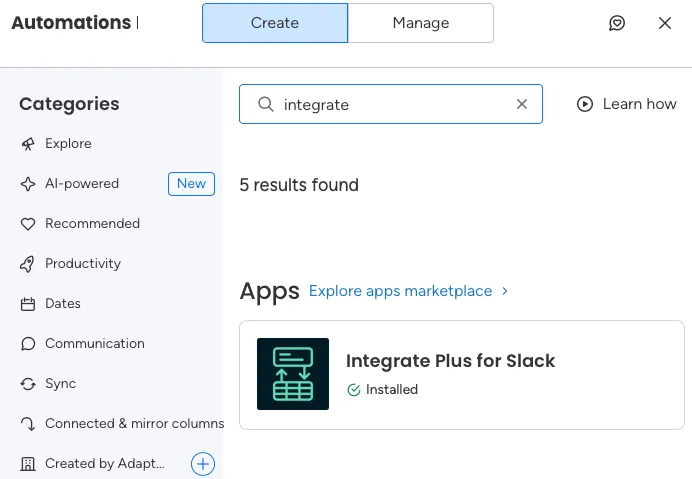Click the Sync arrows icon
Screen dimensions: 692x479
tap(28, 384)
